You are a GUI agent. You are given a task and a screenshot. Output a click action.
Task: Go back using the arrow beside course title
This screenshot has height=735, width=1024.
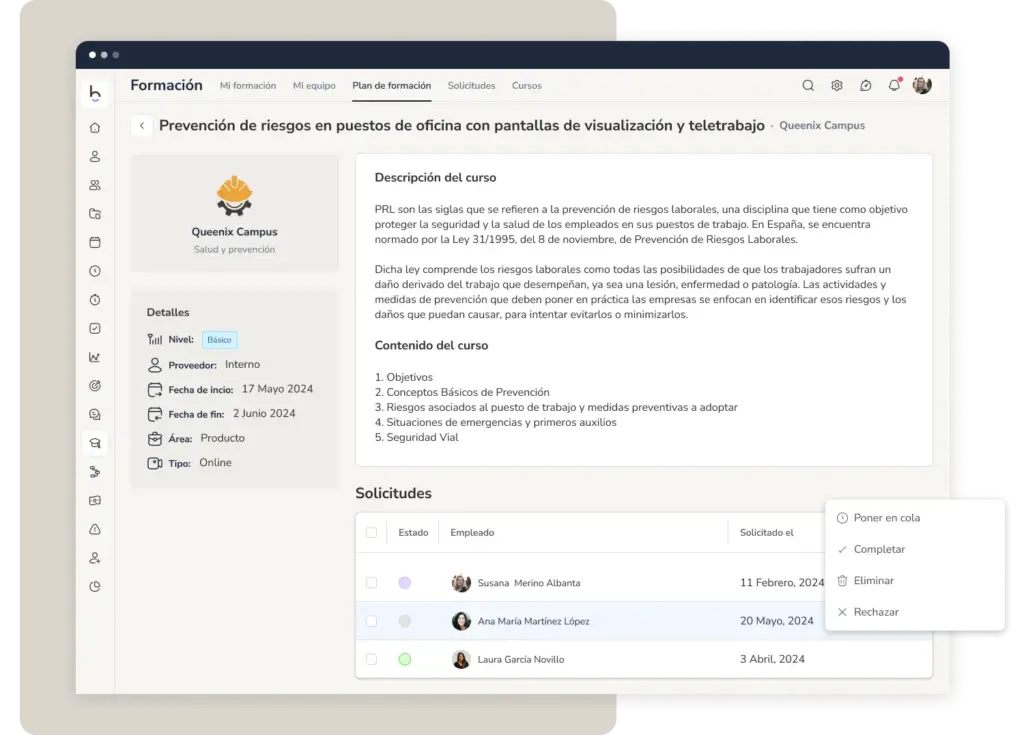pos(142,125)
